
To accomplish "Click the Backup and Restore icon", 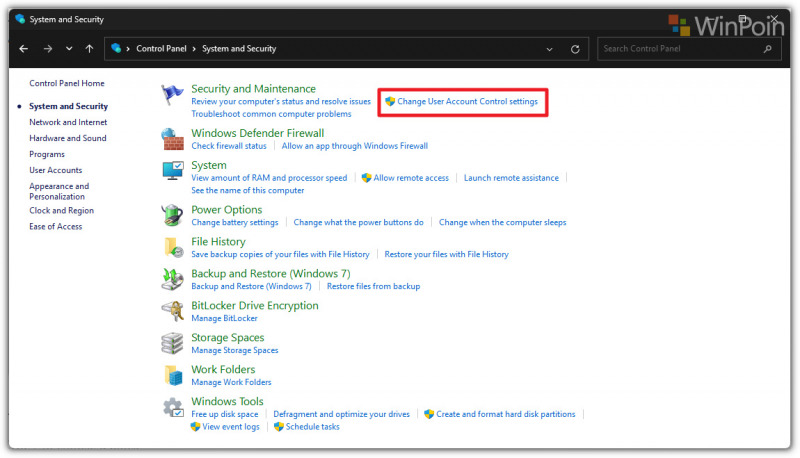I will coord(172,279).
